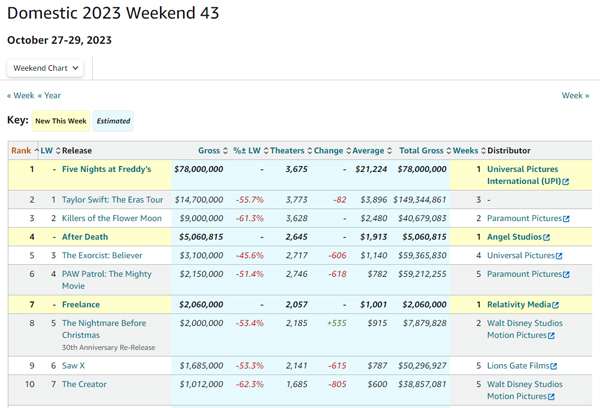Open Walt Disney Studios link in Nightmare row
The height and width of the screenshot is (408, 600).
[525, 329]
